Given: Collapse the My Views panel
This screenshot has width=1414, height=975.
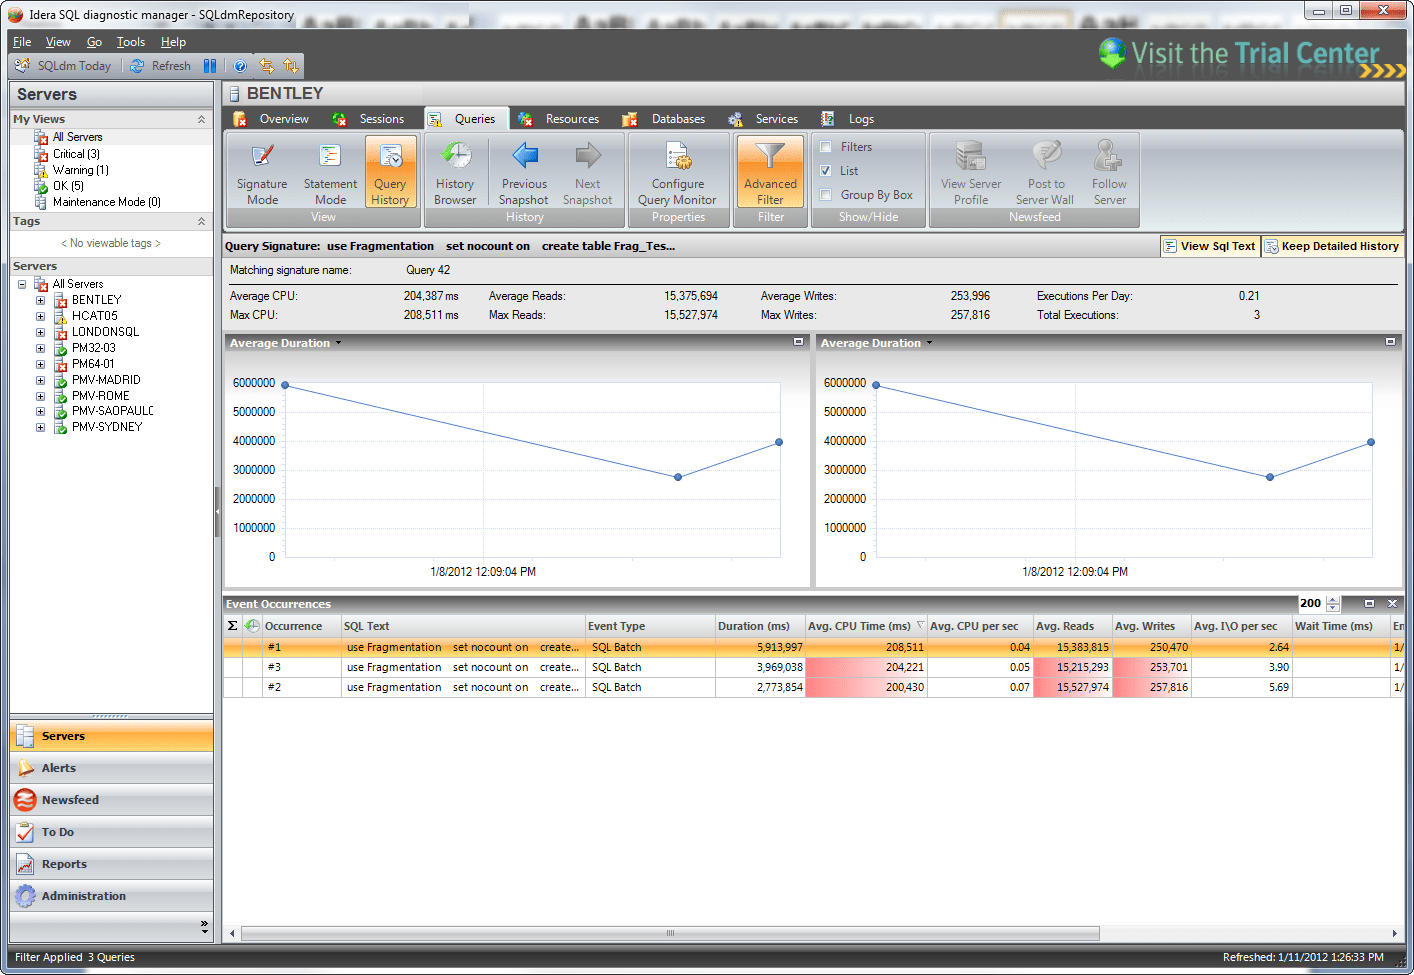Looking at the screenshot, I should coord(202,118).
